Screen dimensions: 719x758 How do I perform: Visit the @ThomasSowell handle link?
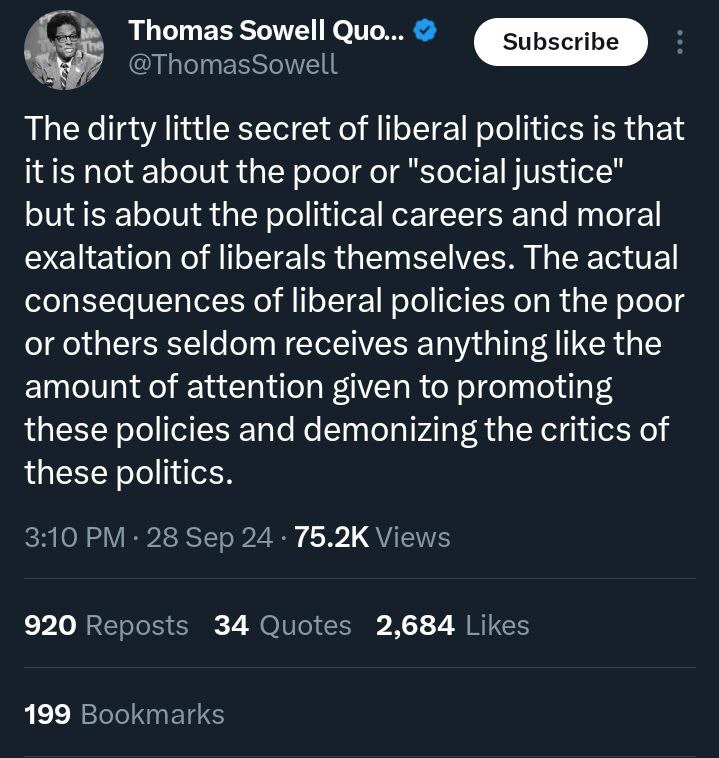tap(233, 66)
